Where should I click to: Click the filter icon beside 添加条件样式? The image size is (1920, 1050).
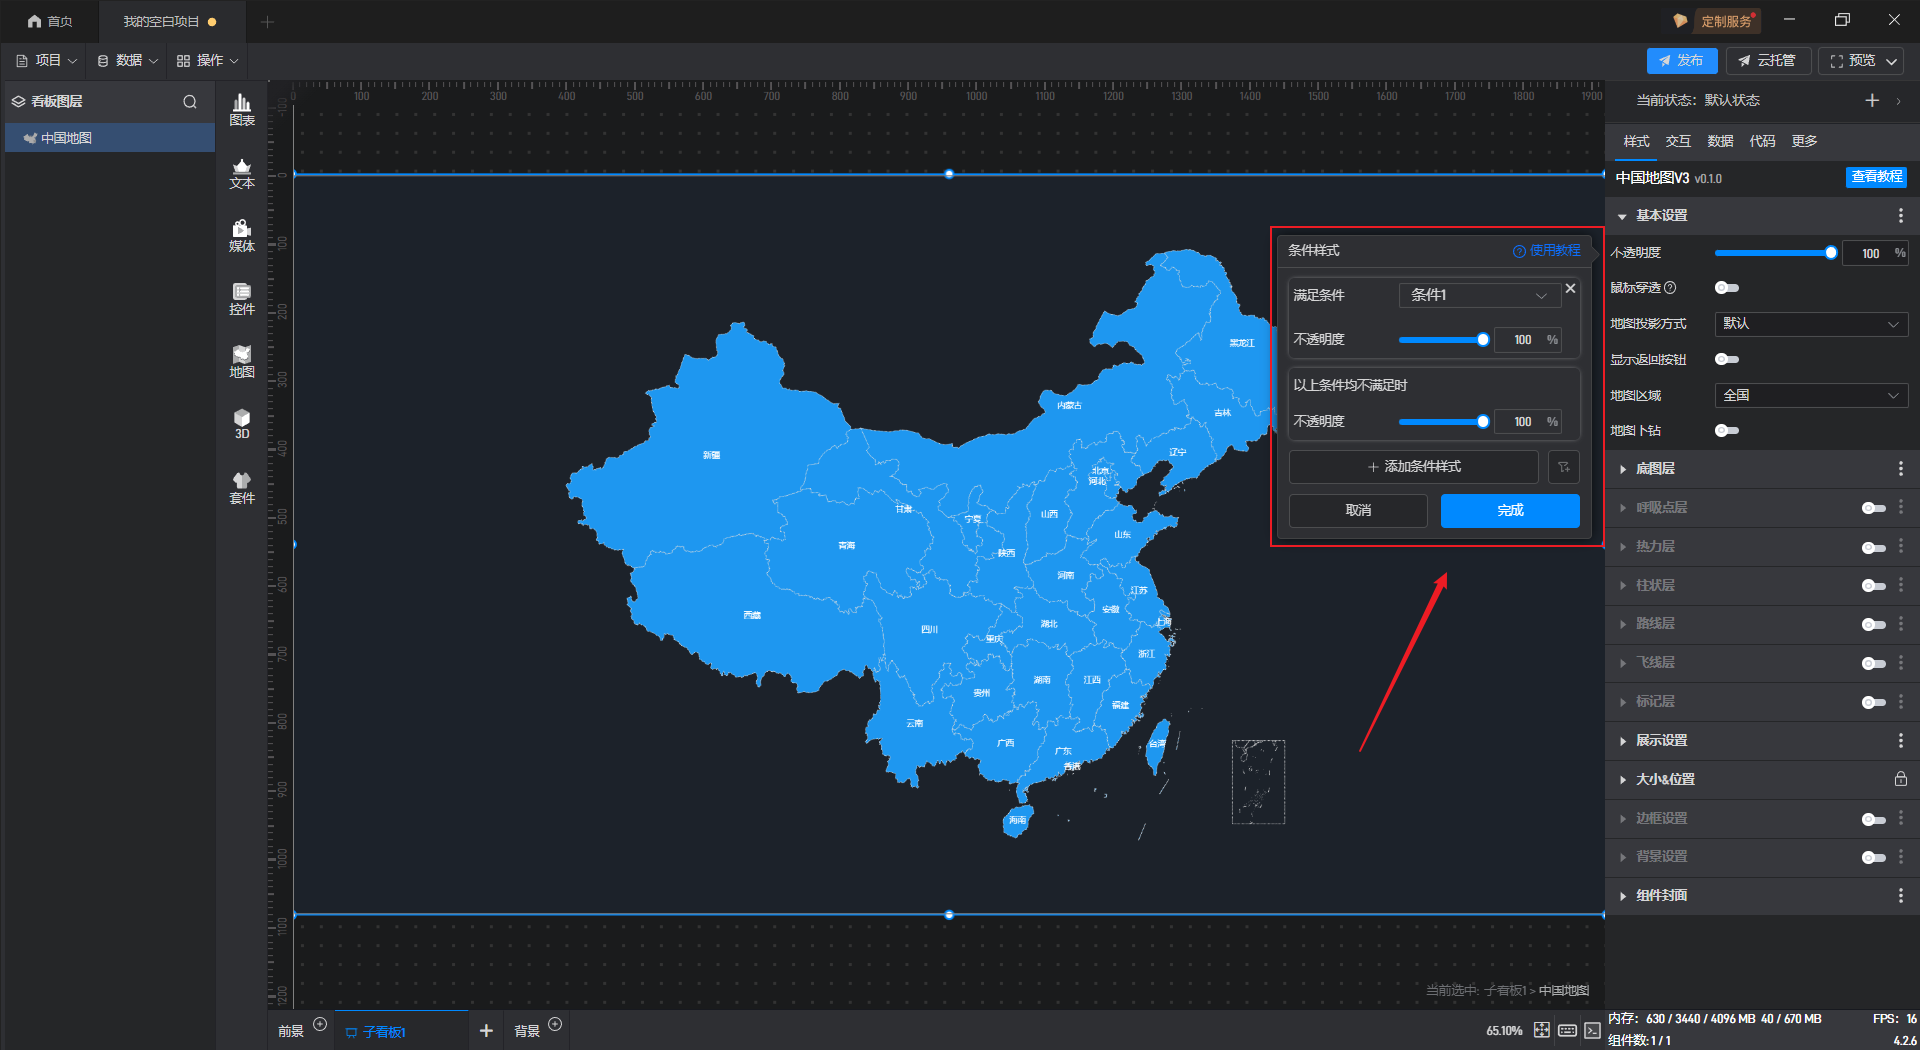click(1564, 467)
